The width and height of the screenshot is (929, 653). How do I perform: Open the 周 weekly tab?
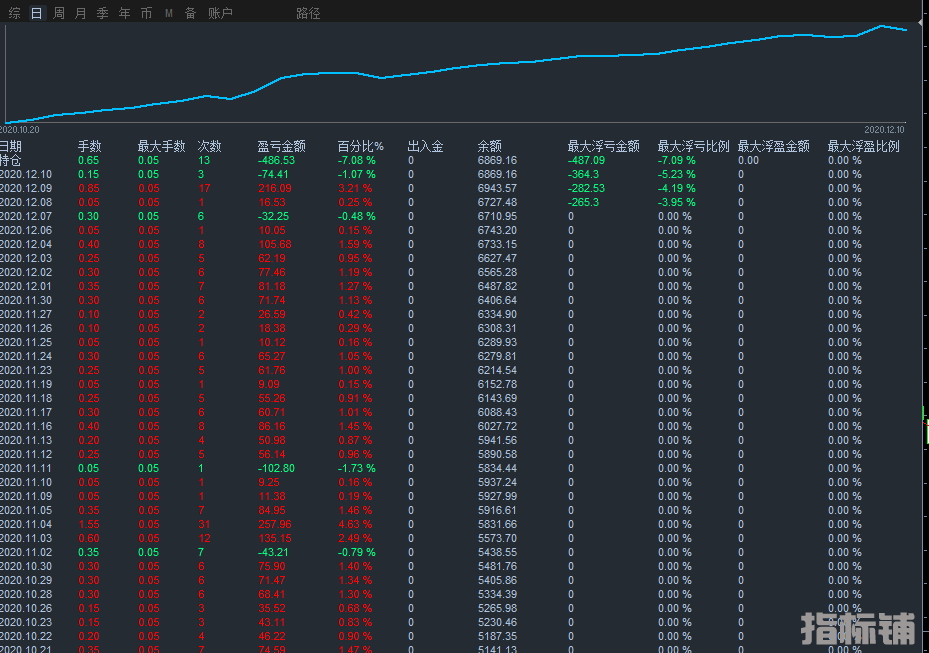pos(59,13)
